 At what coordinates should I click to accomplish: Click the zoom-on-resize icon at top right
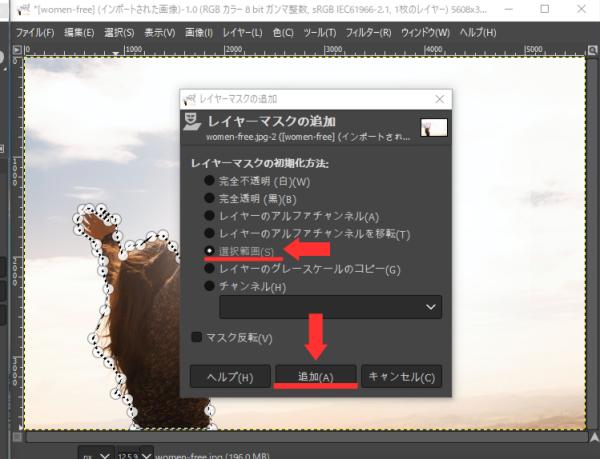(x=592, y=50)
